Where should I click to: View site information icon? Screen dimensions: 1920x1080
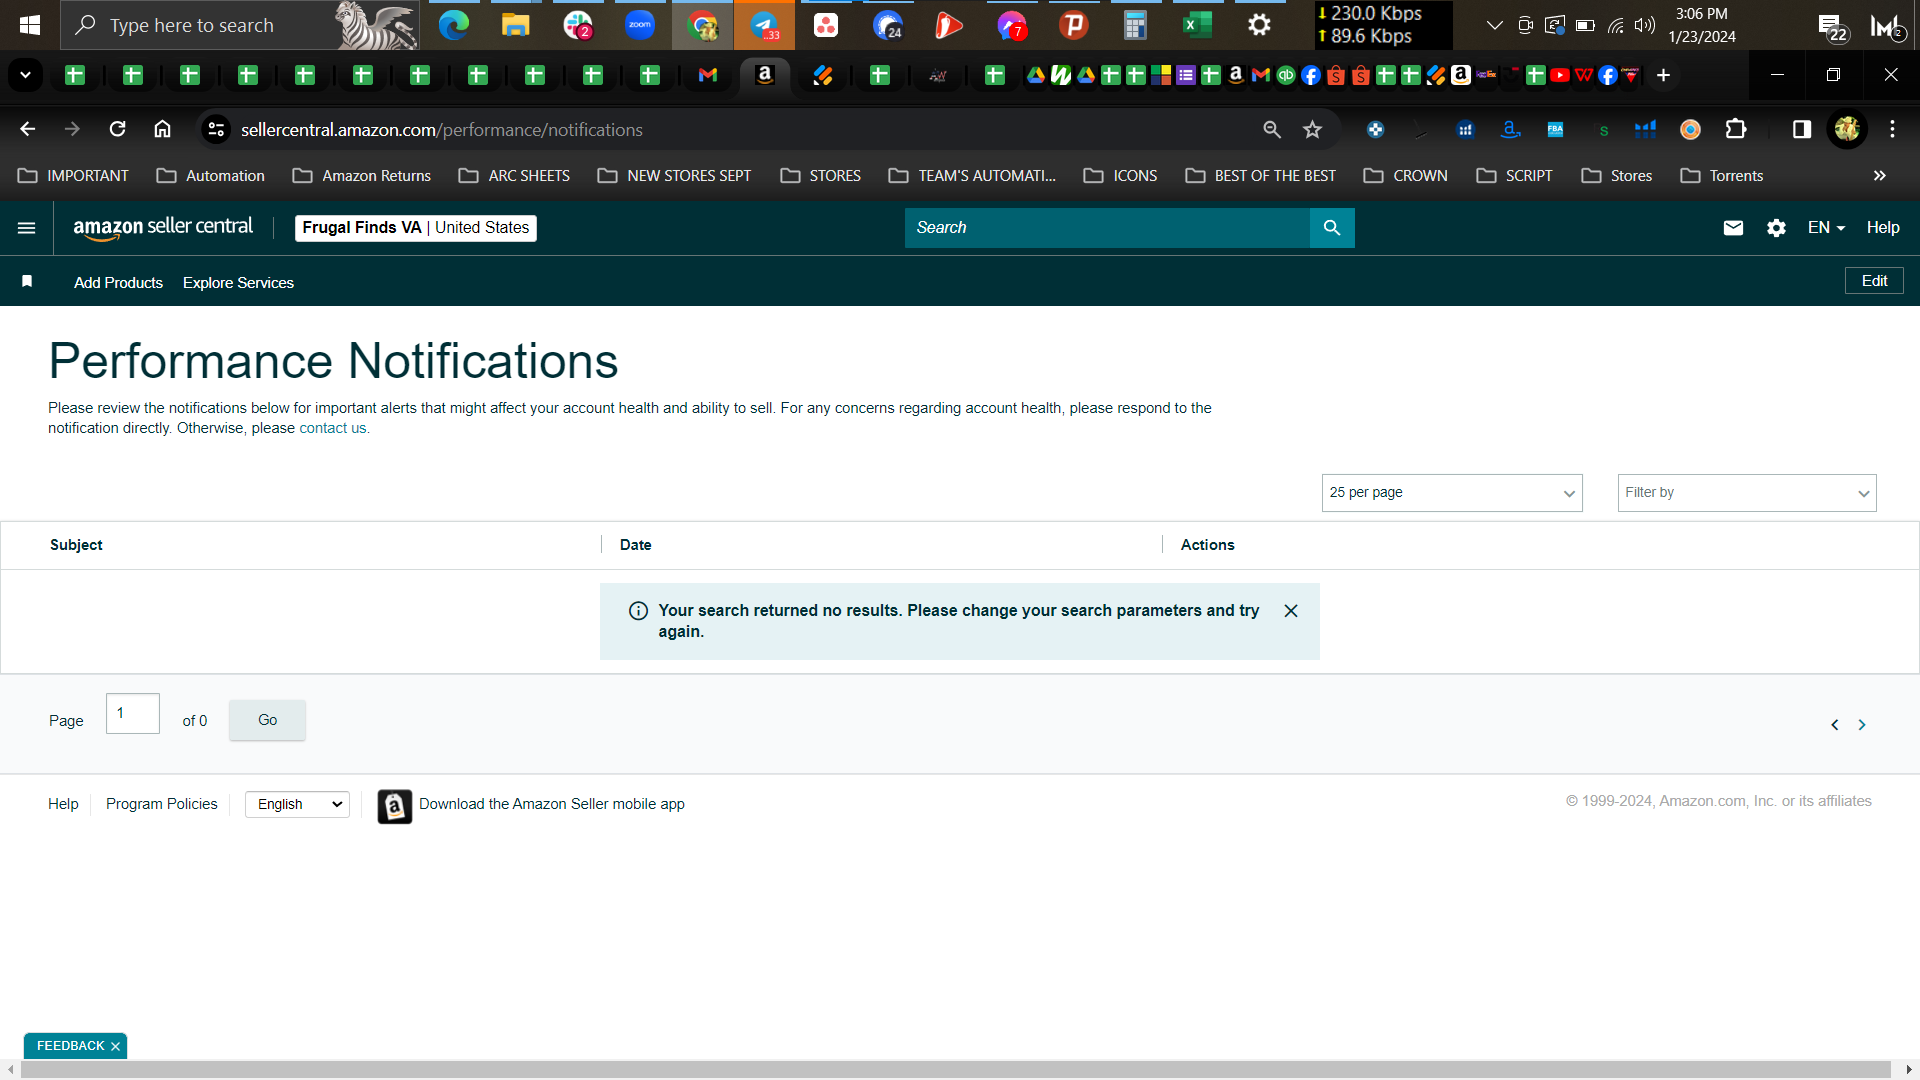[x=215, y=129]
